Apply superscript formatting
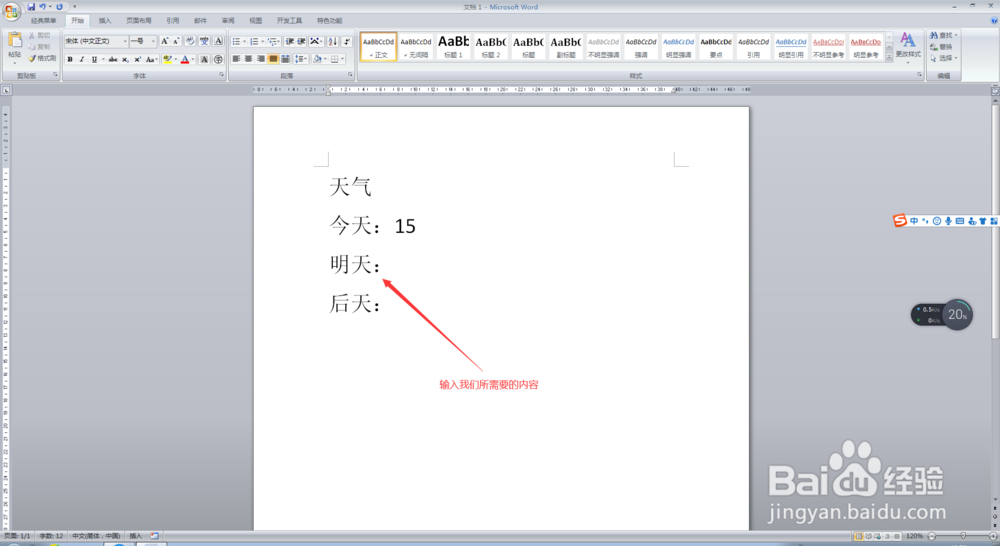 (137, 59)
